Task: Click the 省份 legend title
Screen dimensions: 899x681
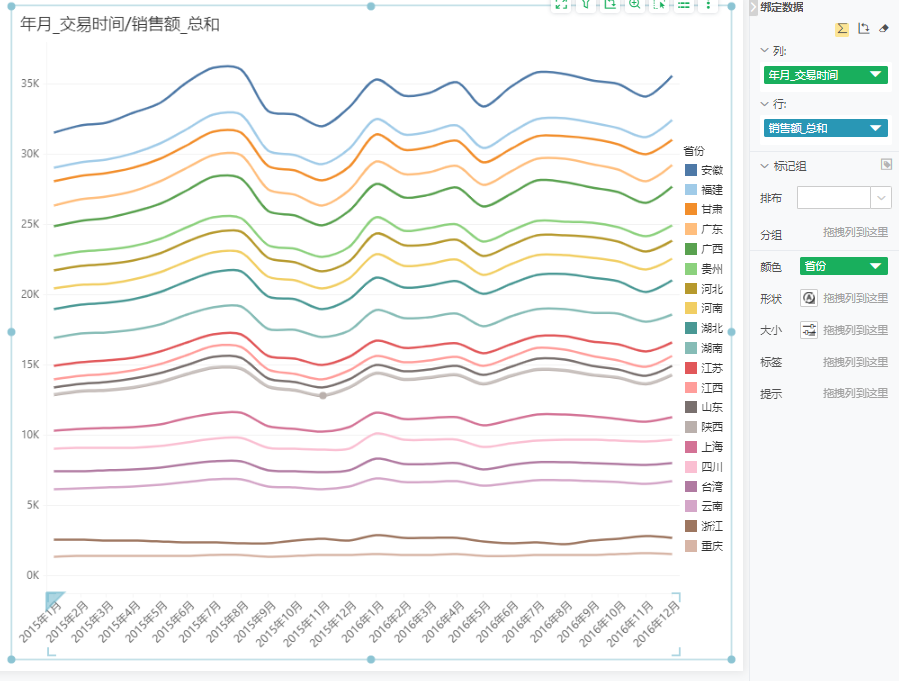Action: coord(694,151)
